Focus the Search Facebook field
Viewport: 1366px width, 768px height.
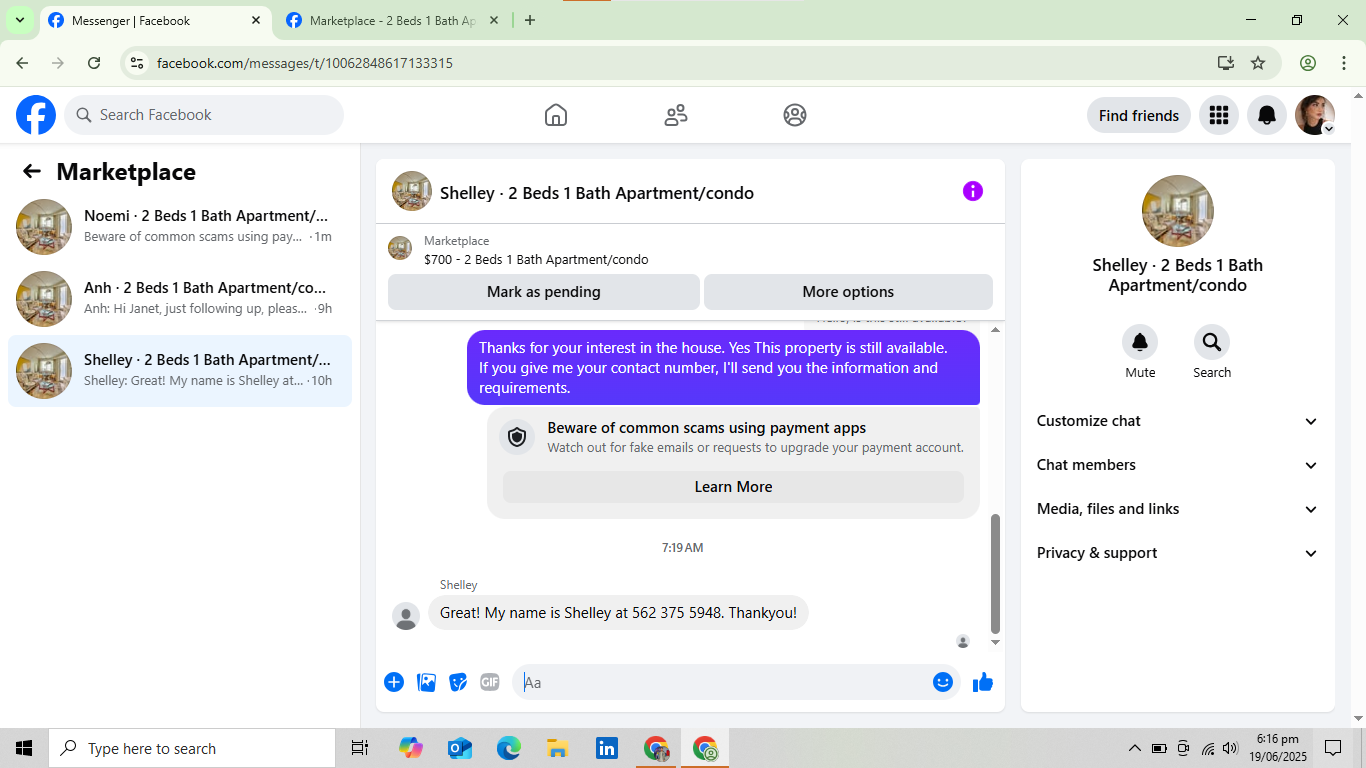click(204, 115)
